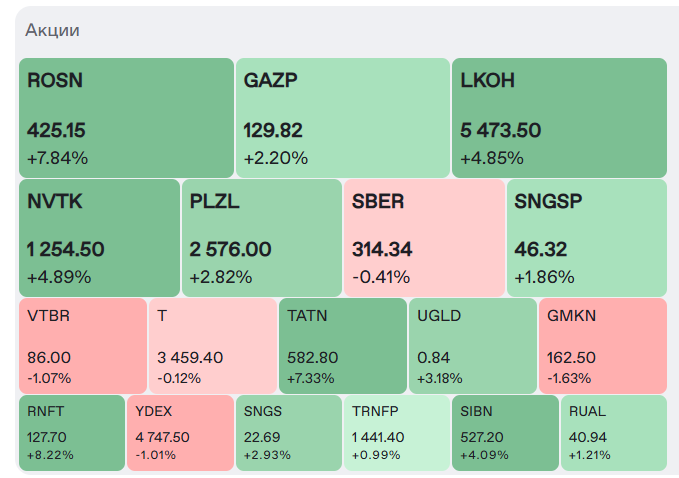Open the ROSN stock tile
This screenshot has height=478, width=679.
(x=126, y=117)
